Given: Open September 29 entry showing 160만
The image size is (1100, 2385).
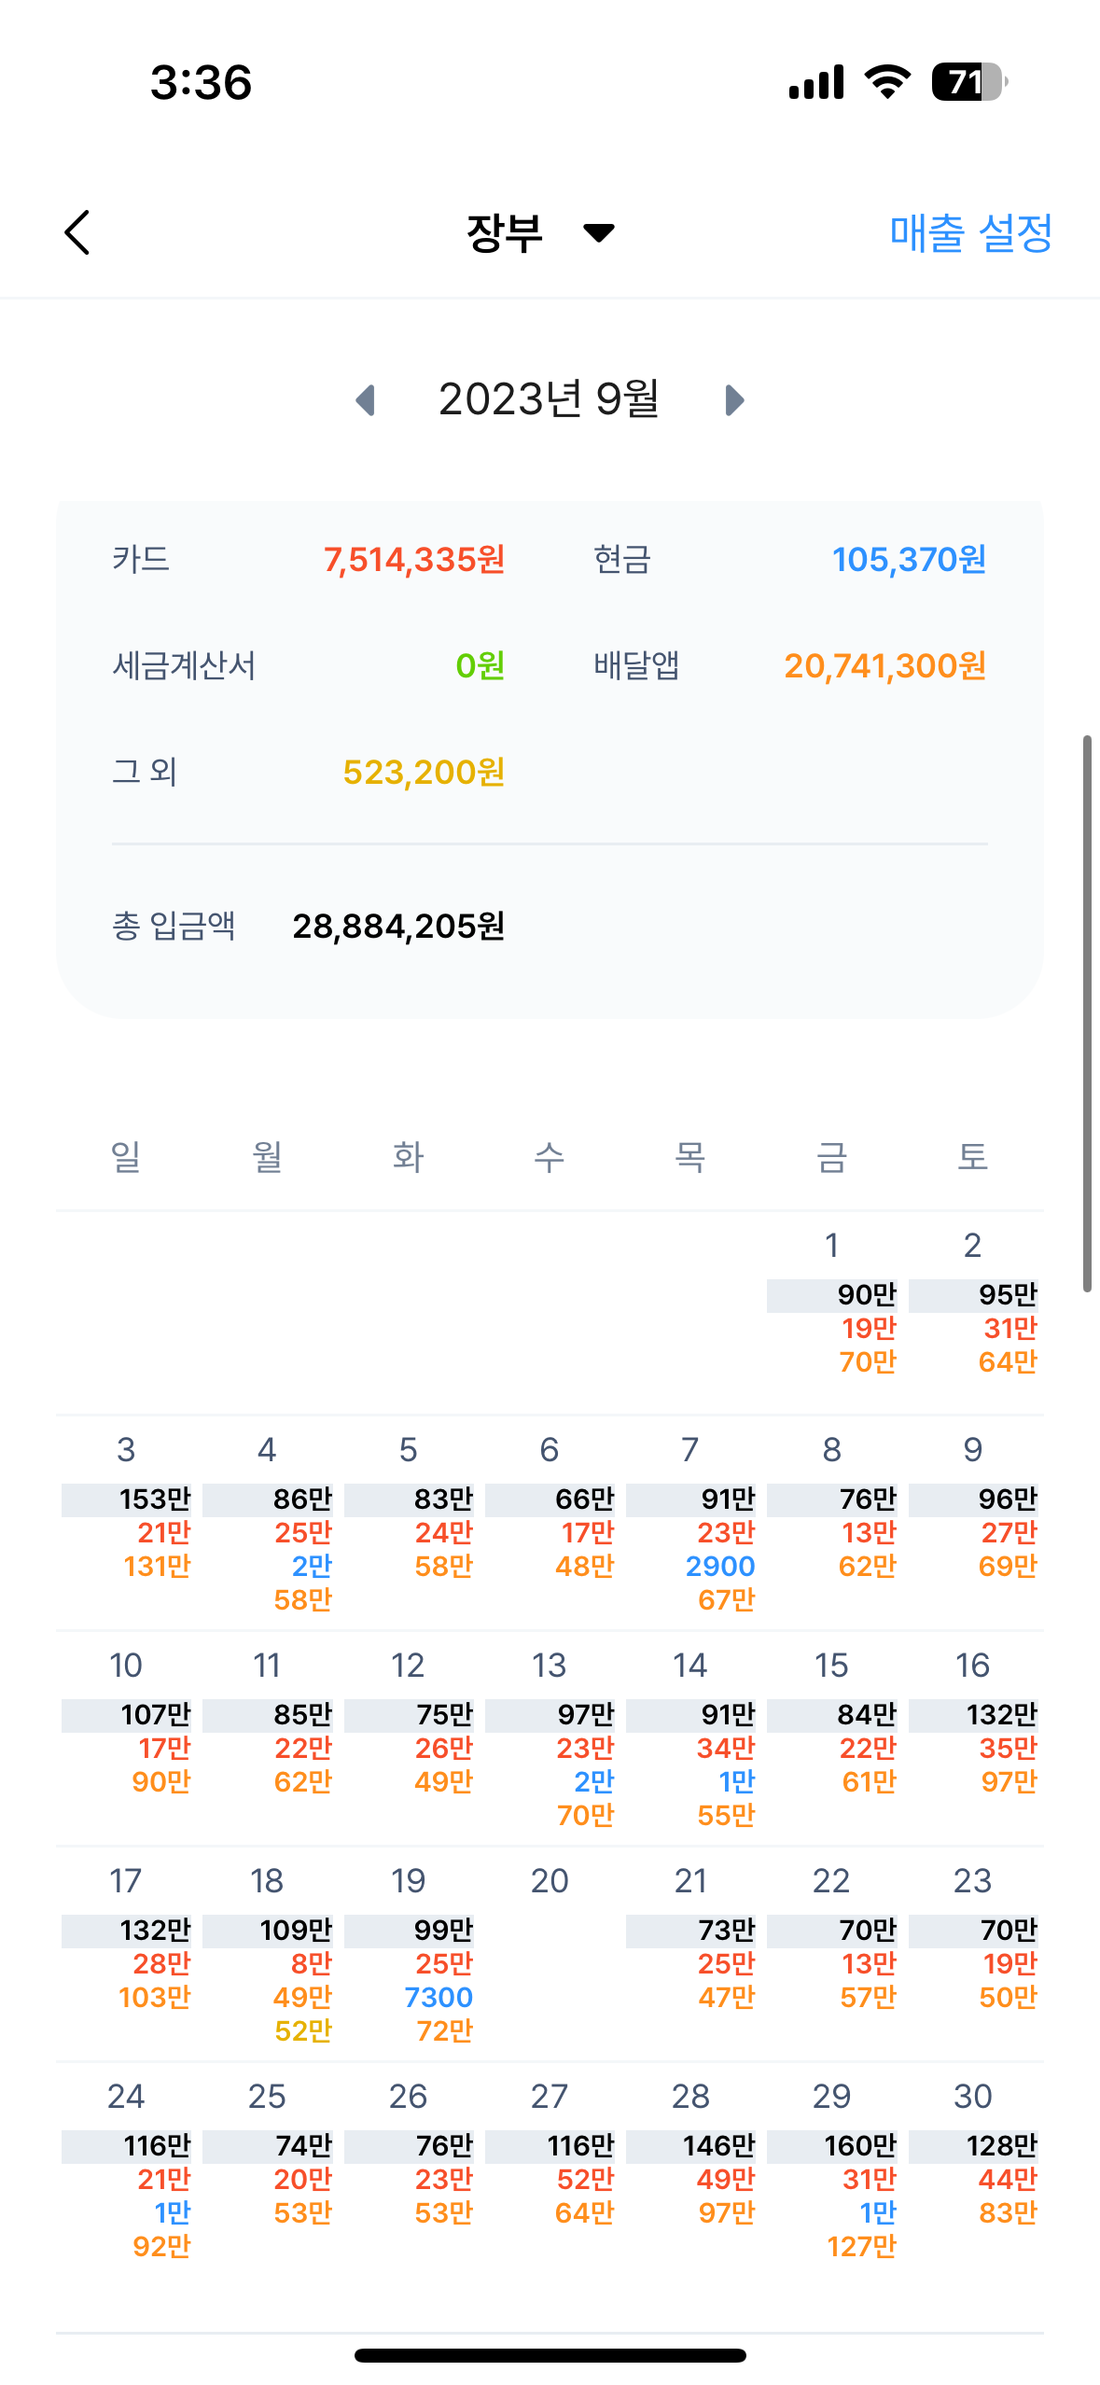Looking at the screenshot, I should point(832,2096).
